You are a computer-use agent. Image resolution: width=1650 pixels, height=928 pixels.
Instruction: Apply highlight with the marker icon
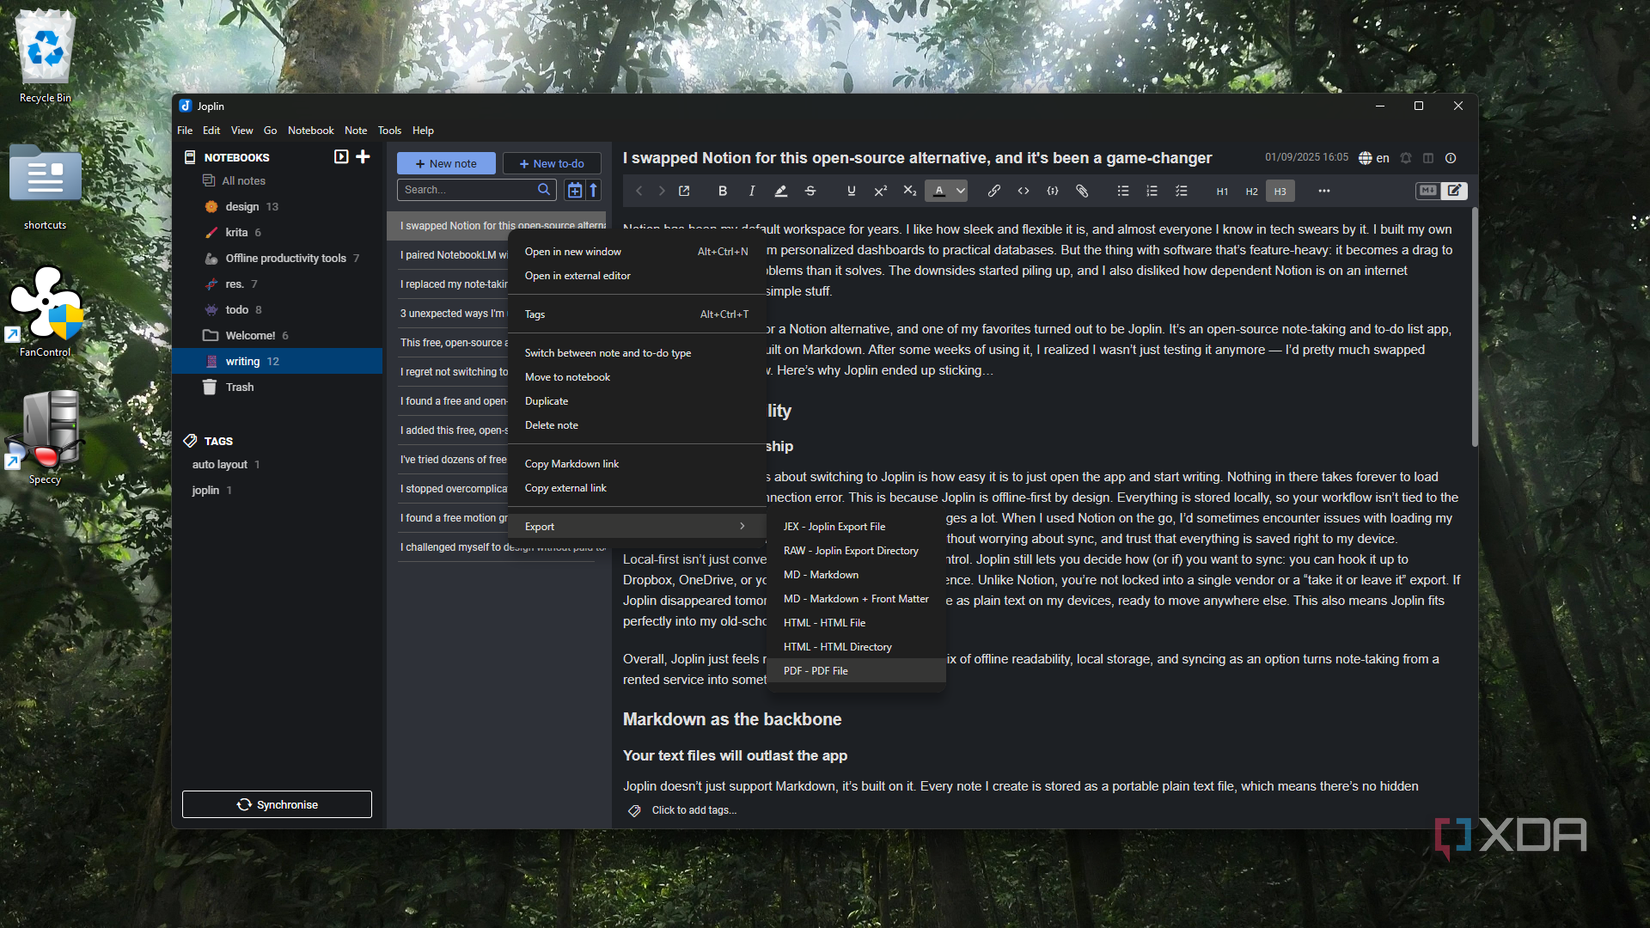[781, 191]
